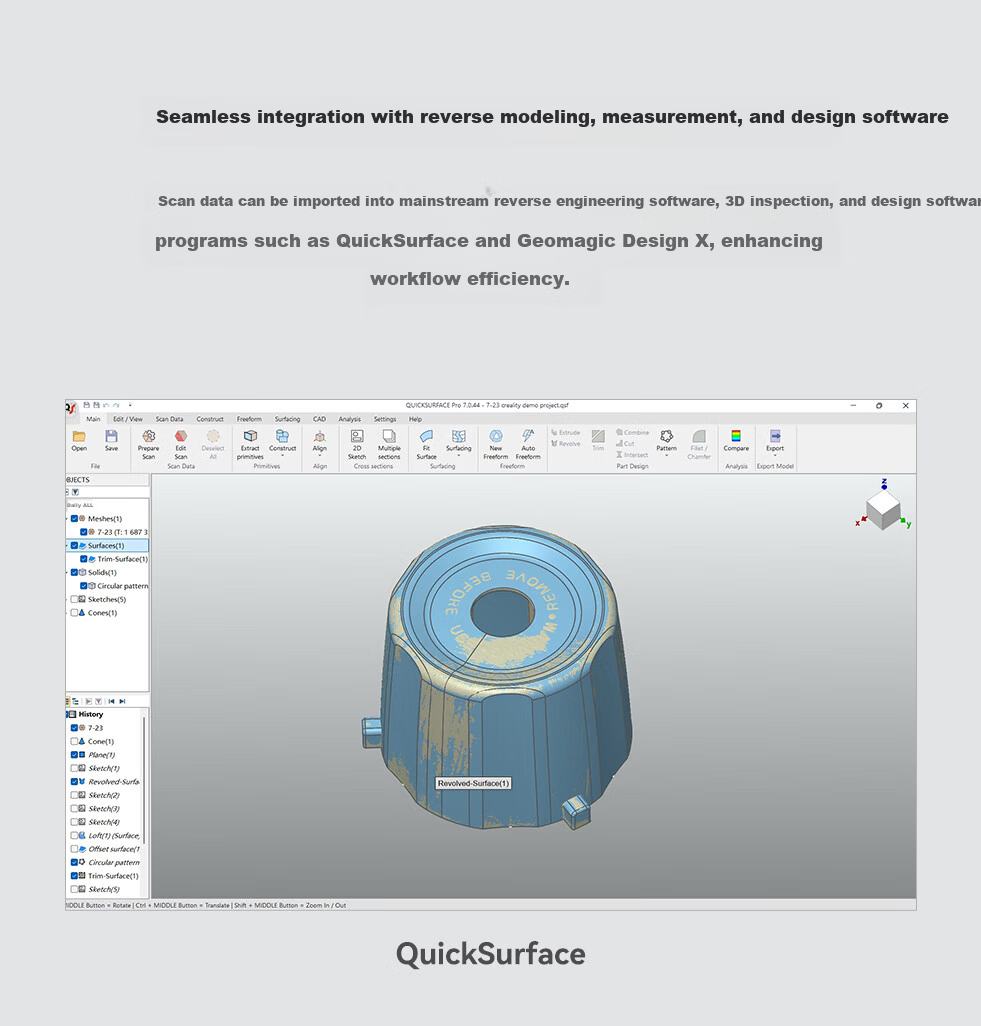
Task: Open the Analysis ribbon tab
Action: (x=349, y=419)
